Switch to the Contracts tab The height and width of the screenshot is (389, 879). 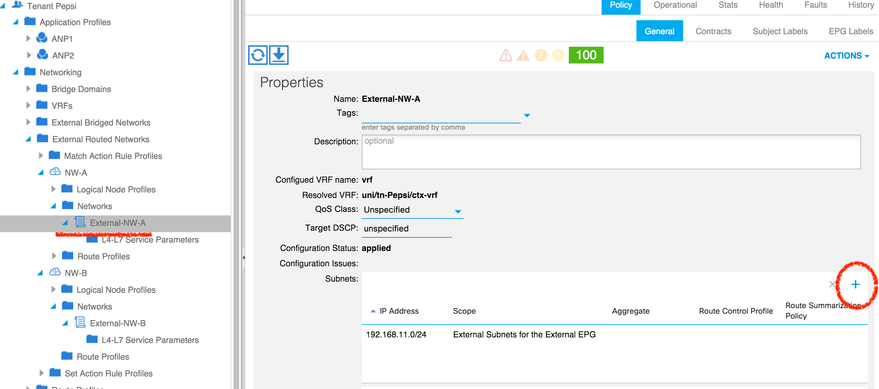(713, 31)
